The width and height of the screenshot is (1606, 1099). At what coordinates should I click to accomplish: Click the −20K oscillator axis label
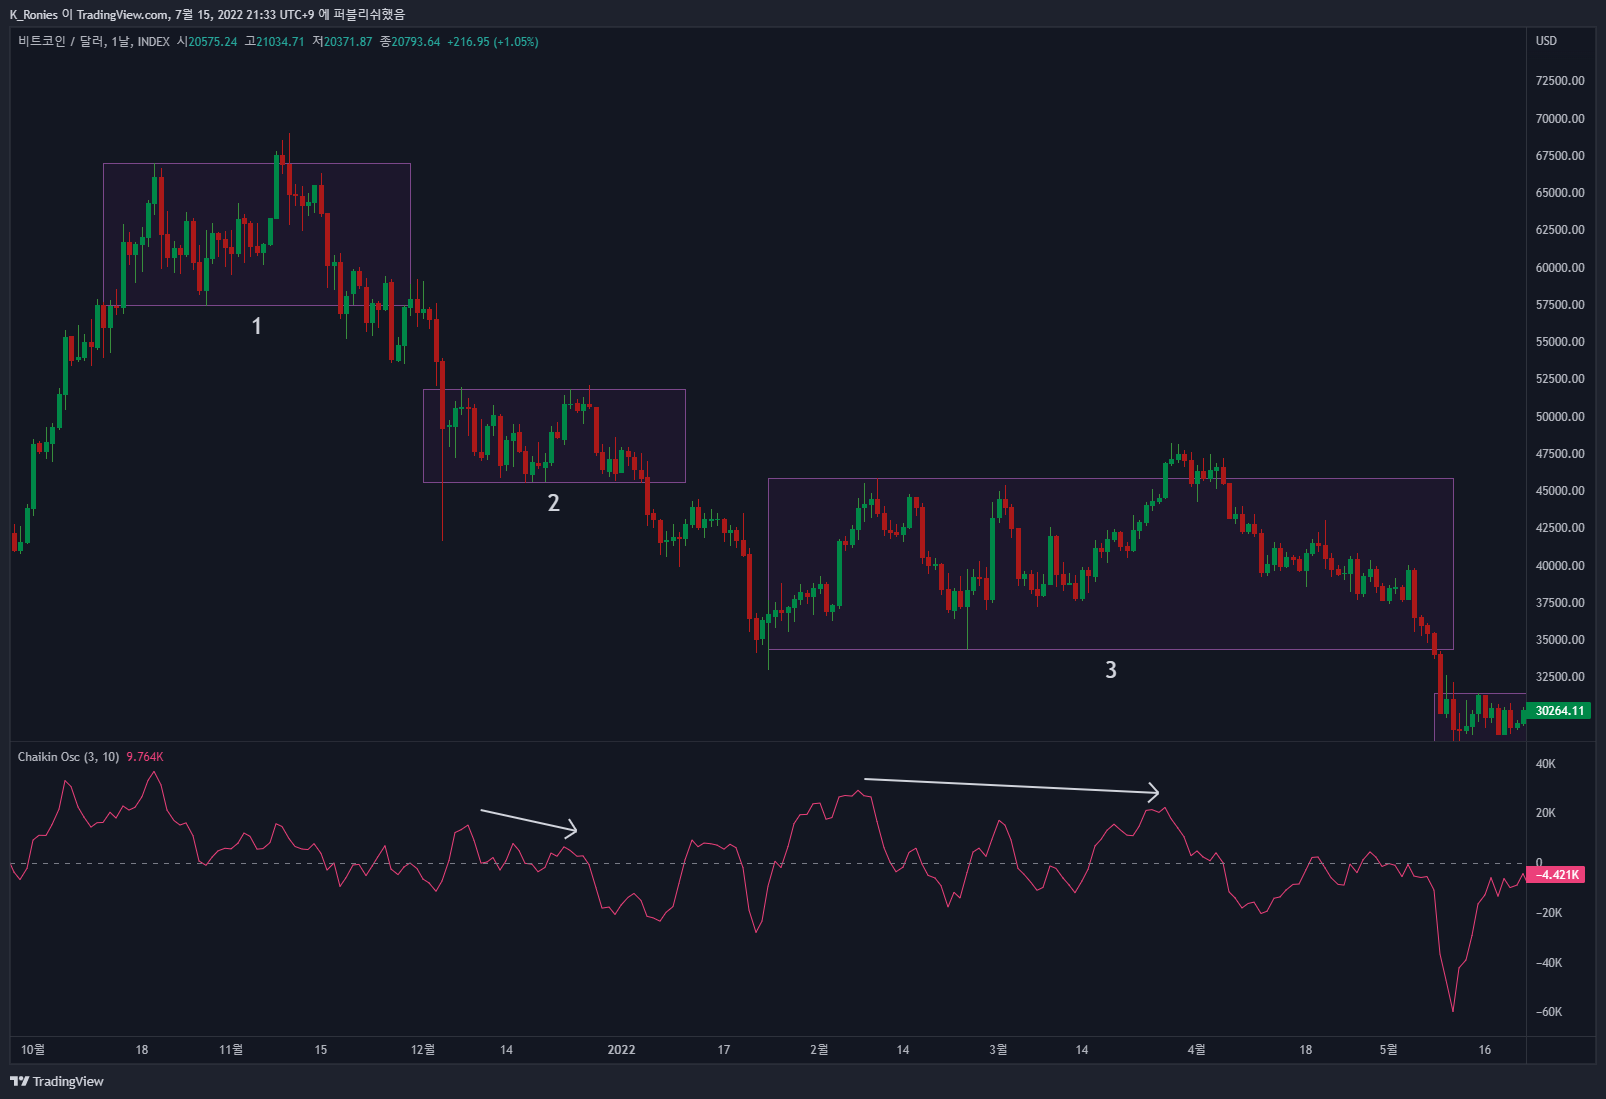1548,913
